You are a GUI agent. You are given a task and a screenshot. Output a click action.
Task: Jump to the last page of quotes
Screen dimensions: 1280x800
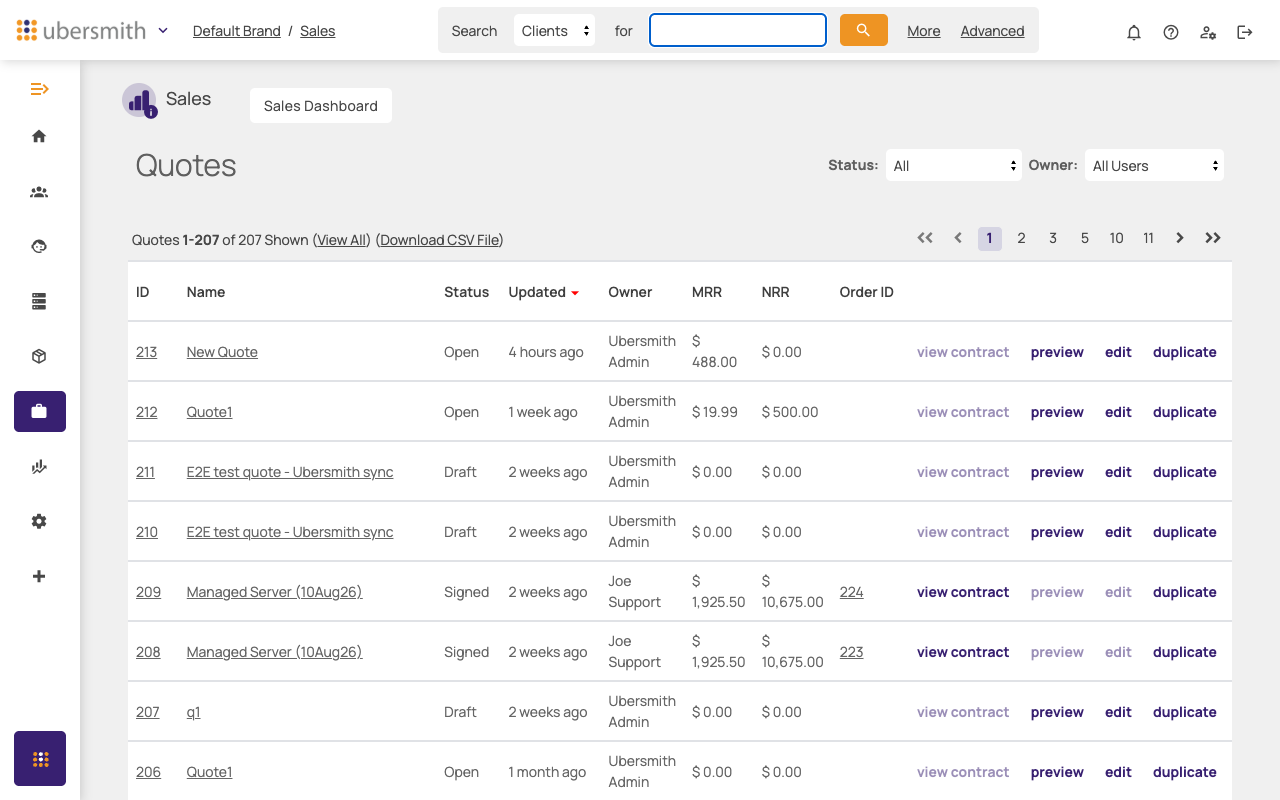(1213, 238)
